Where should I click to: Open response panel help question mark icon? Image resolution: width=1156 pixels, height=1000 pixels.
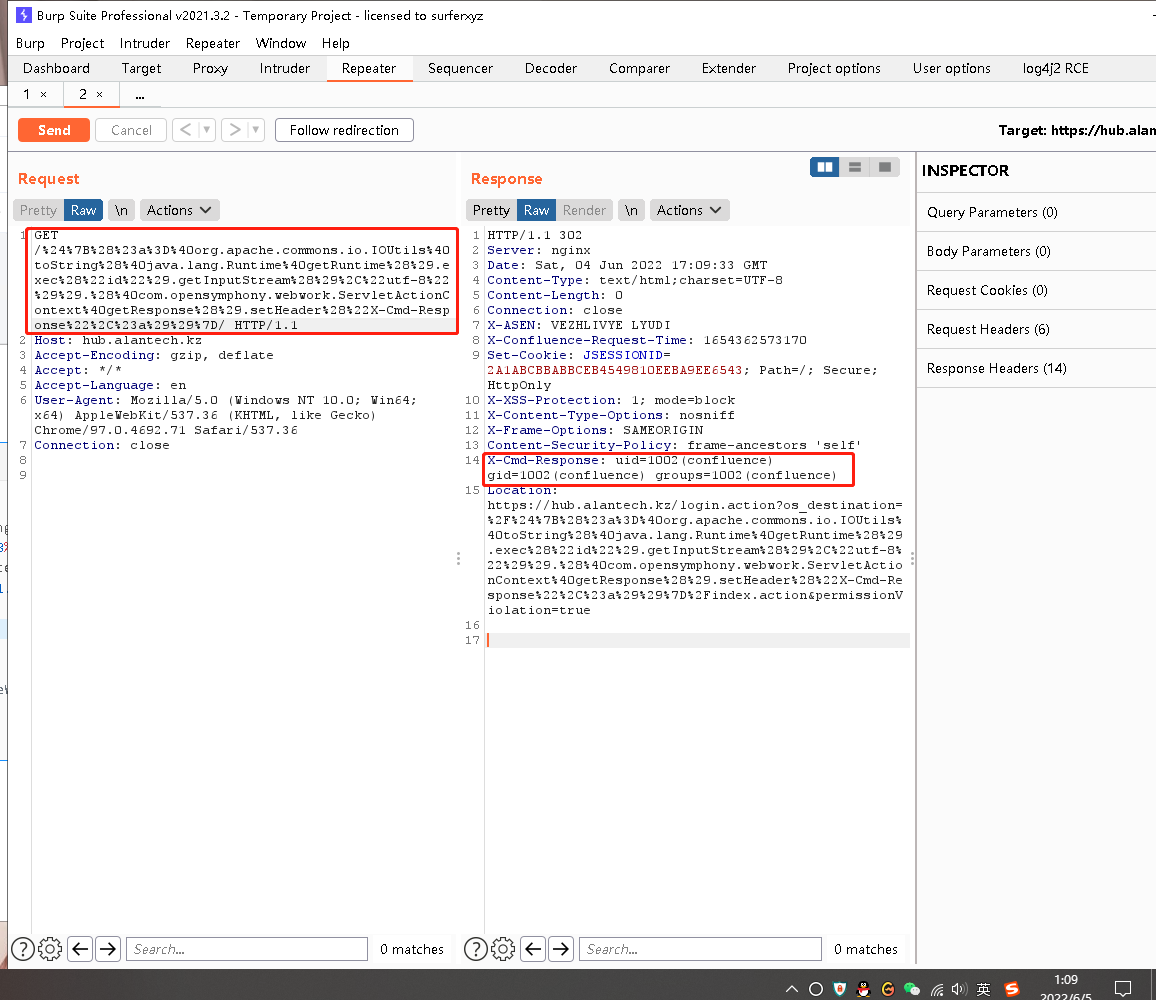pyautogui.click(x=476, y=949)
